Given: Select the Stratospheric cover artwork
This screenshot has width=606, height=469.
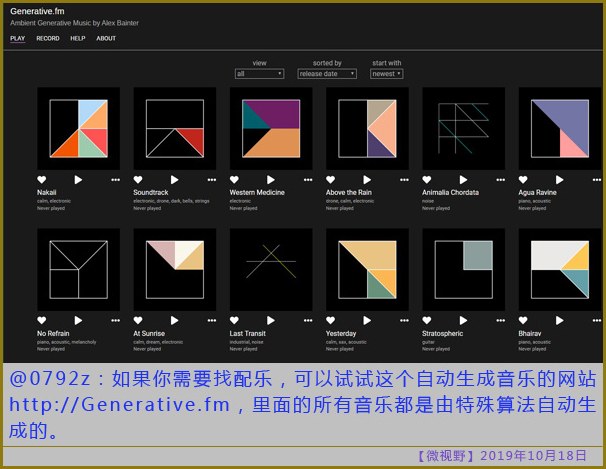Looking at the screenshot, I should (463, 270).
